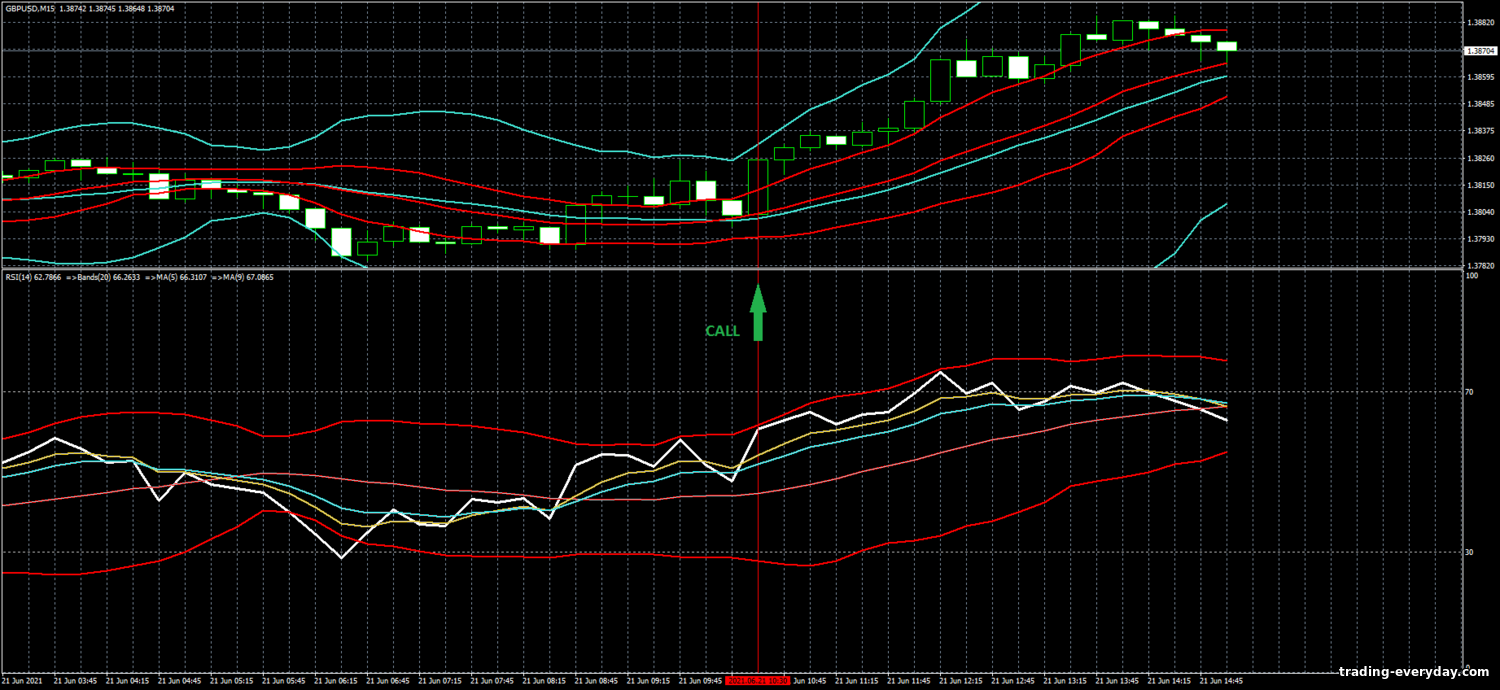1500x690 pixels.
Task: Click the 1.38150 price level
Action: 1480,185
